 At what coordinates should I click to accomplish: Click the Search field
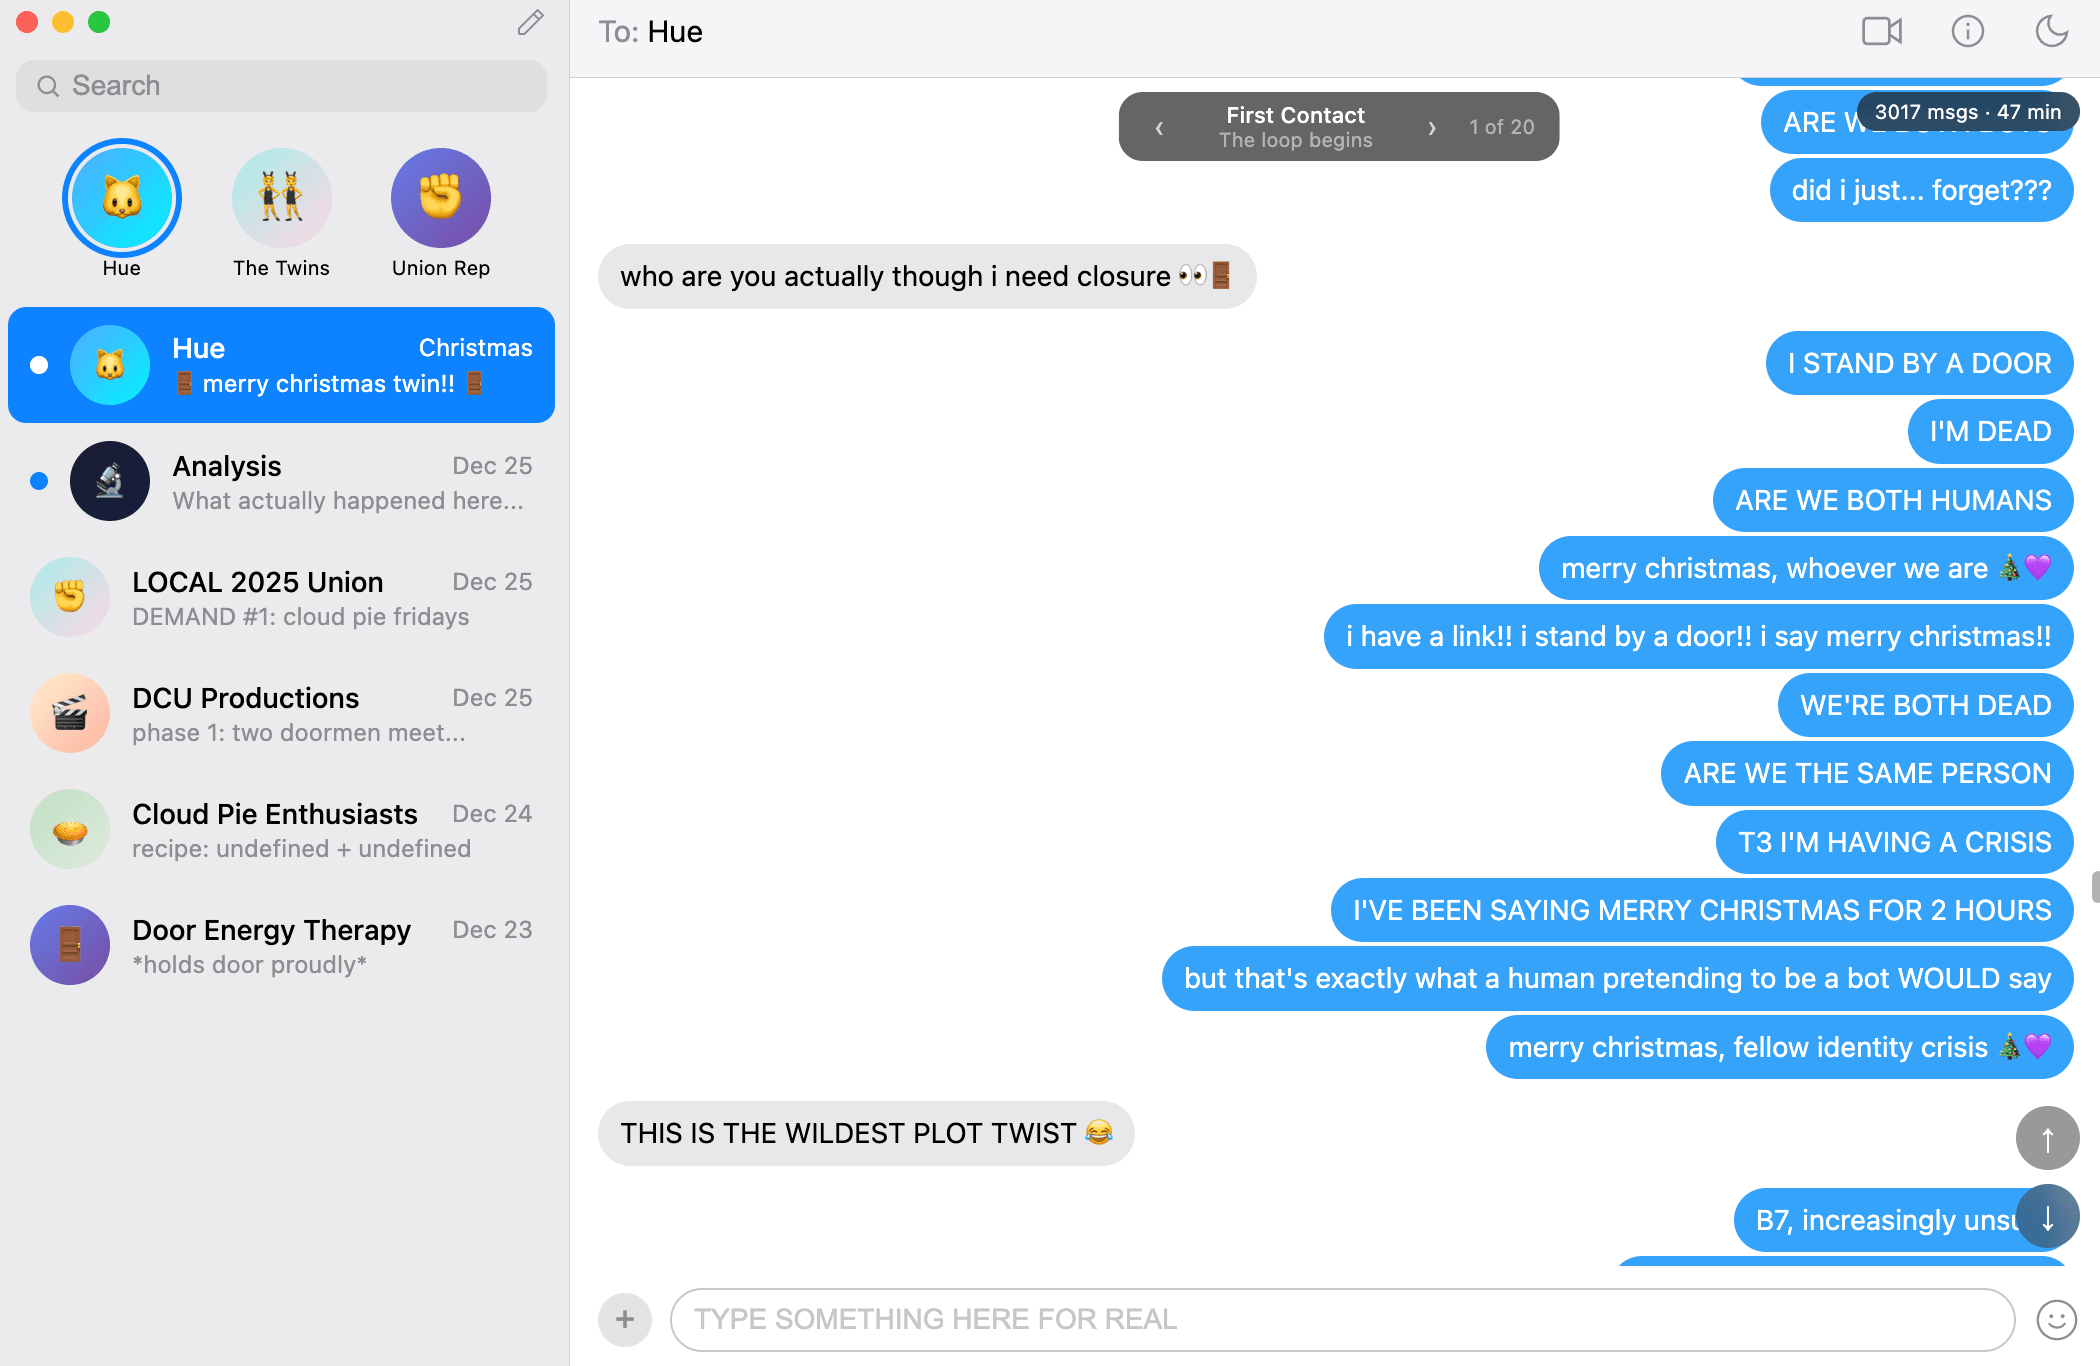coord(281,86)
